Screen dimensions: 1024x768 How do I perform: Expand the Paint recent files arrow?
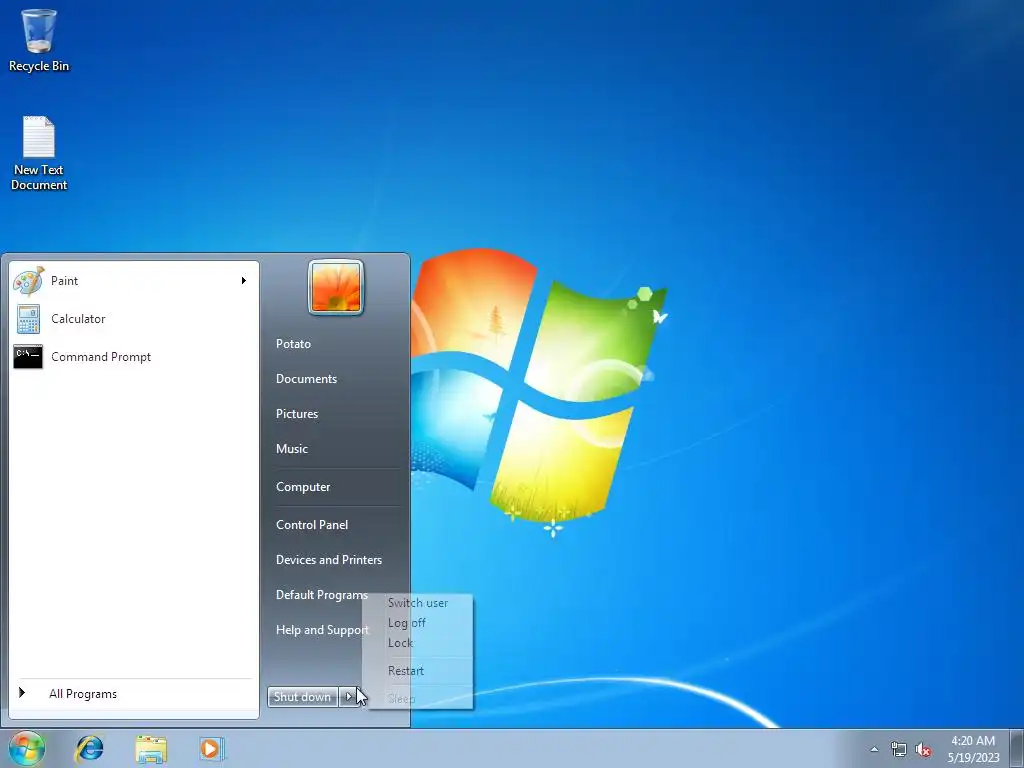(244, 281)
